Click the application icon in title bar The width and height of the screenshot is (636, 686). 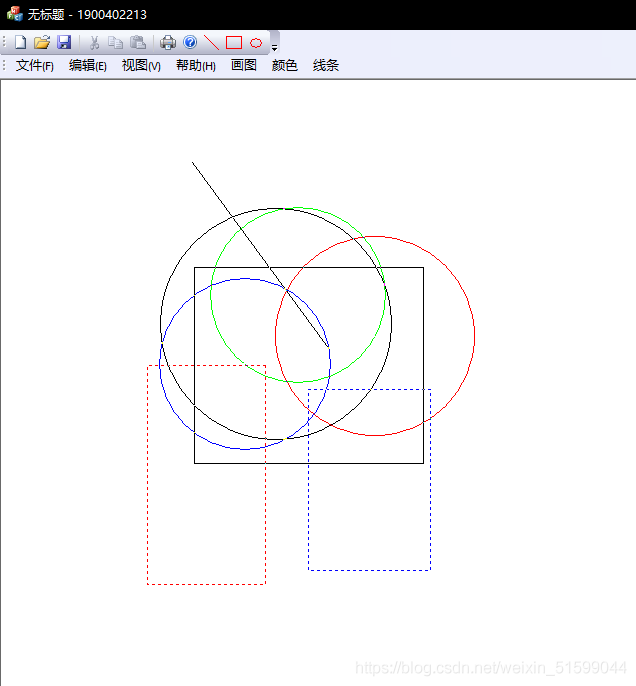click(x=14, y=14)
